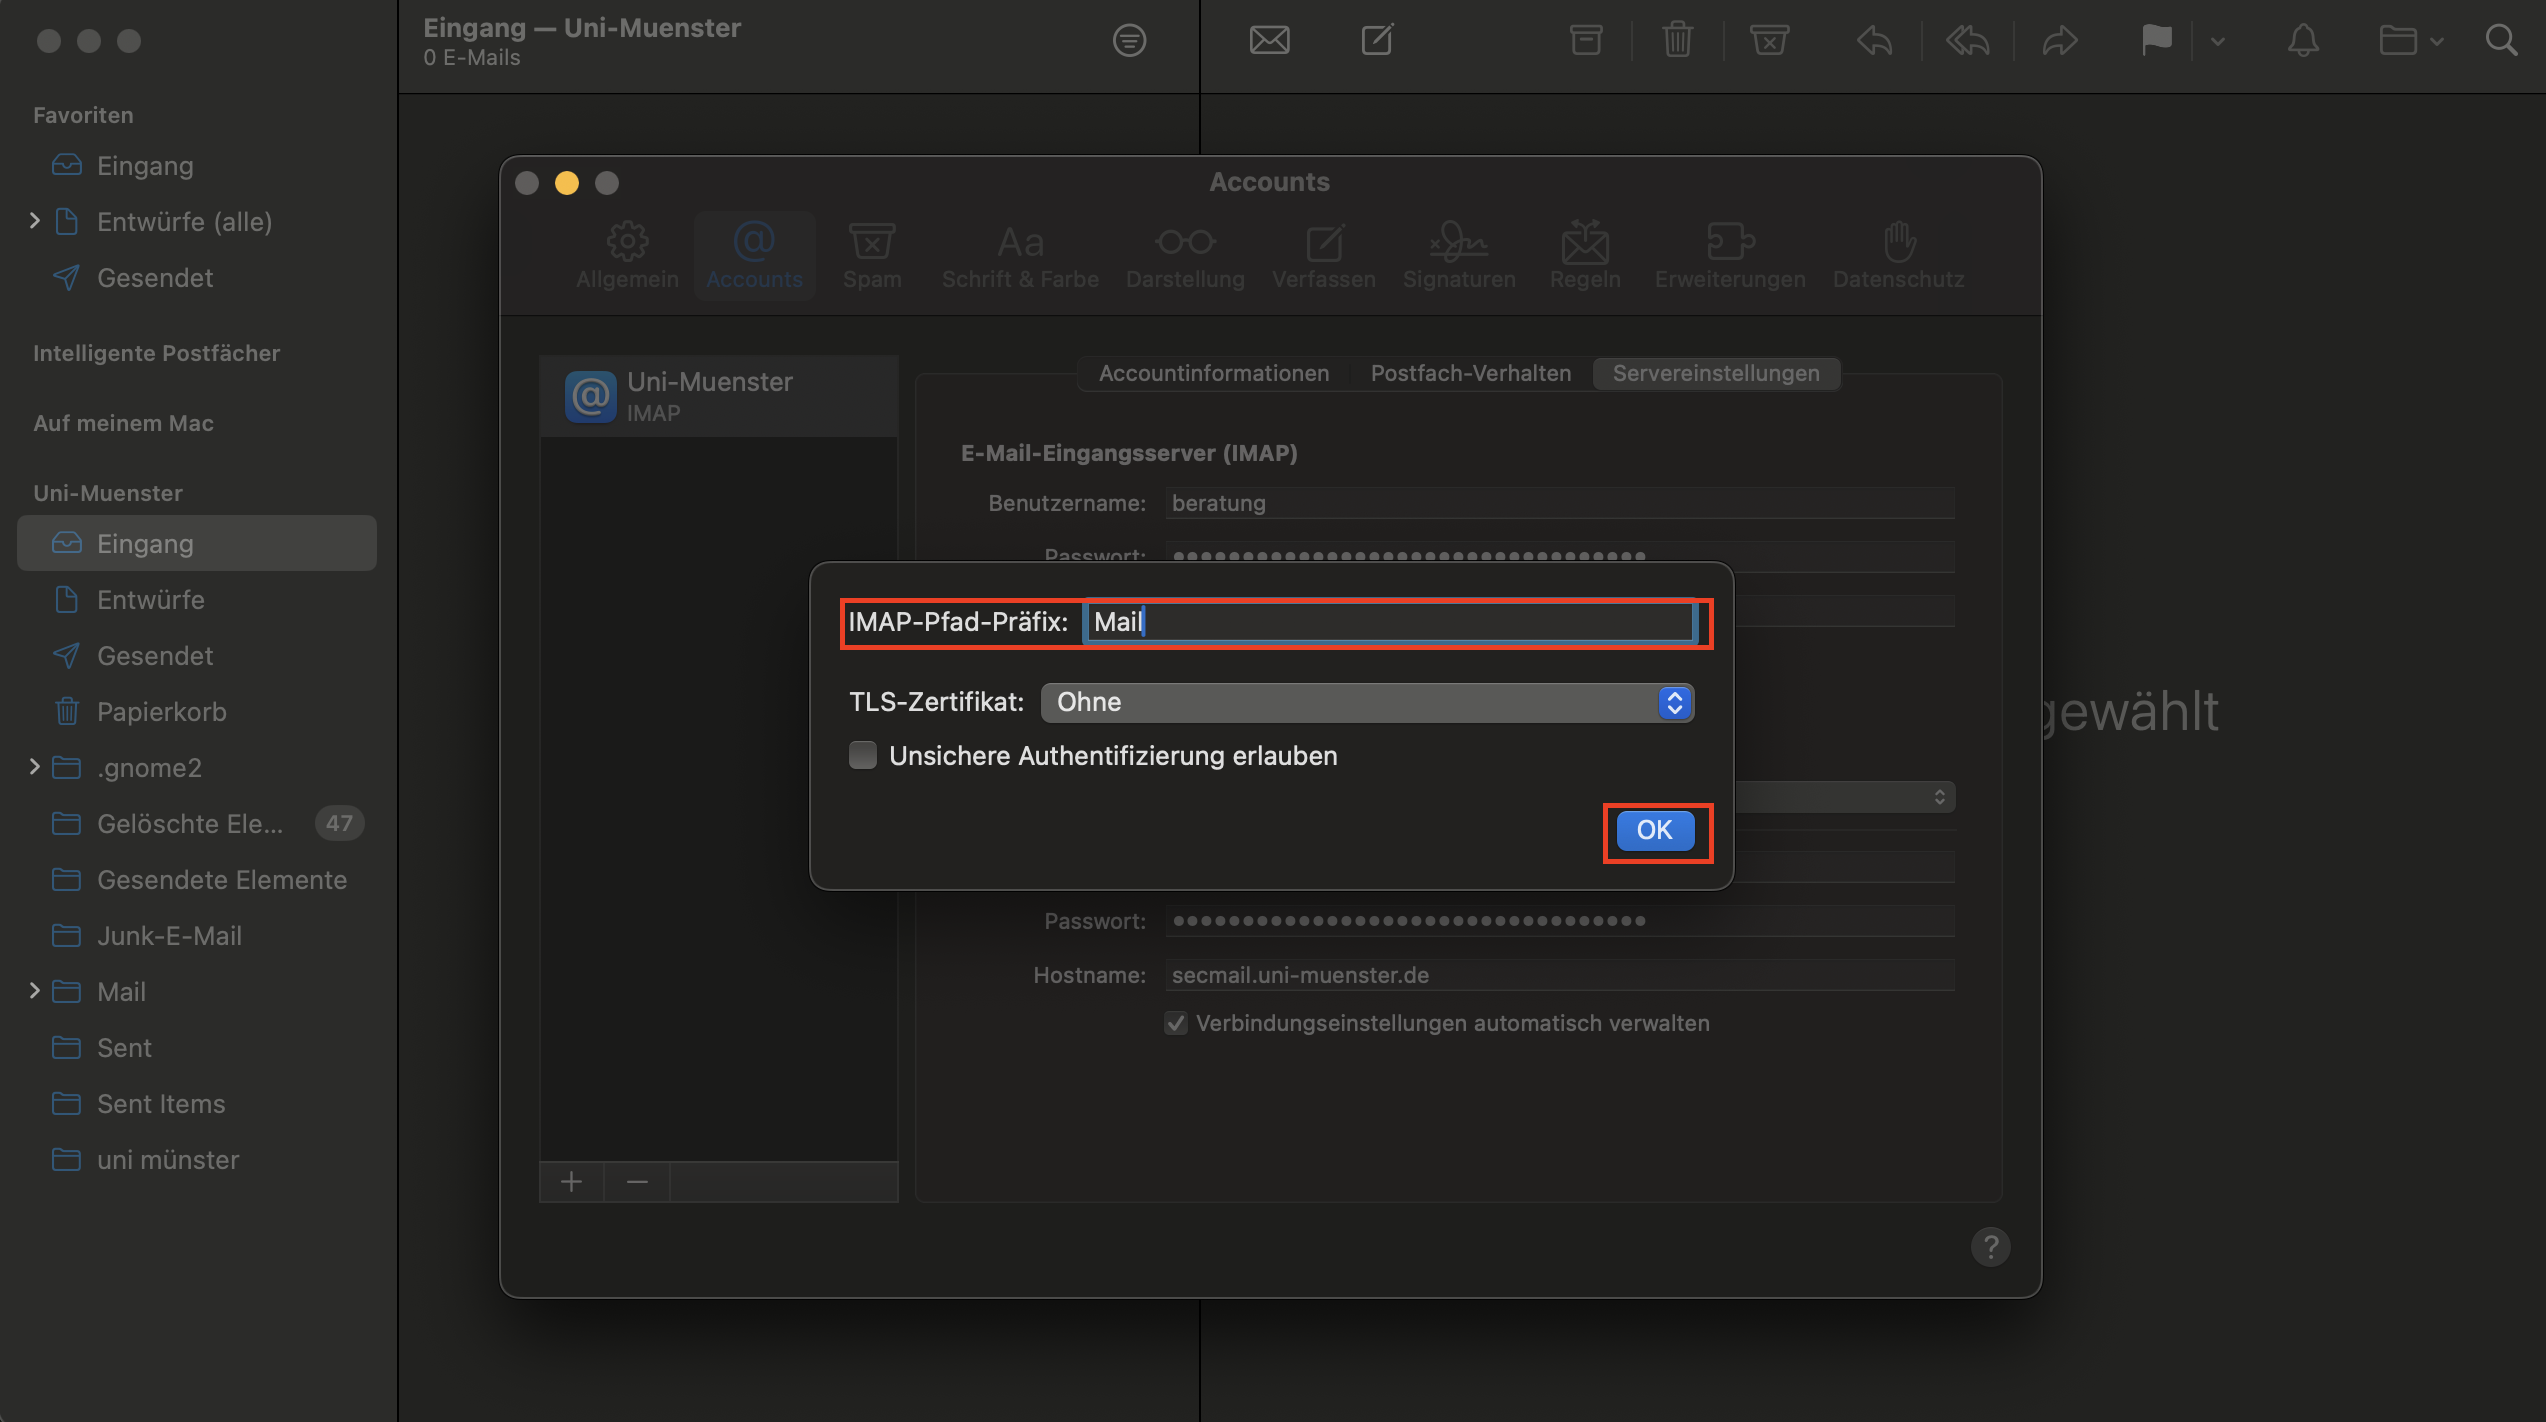Screen dimensions: 2546x1422
Task: Click the reply all arrows icon
Action: point(1967,41)
